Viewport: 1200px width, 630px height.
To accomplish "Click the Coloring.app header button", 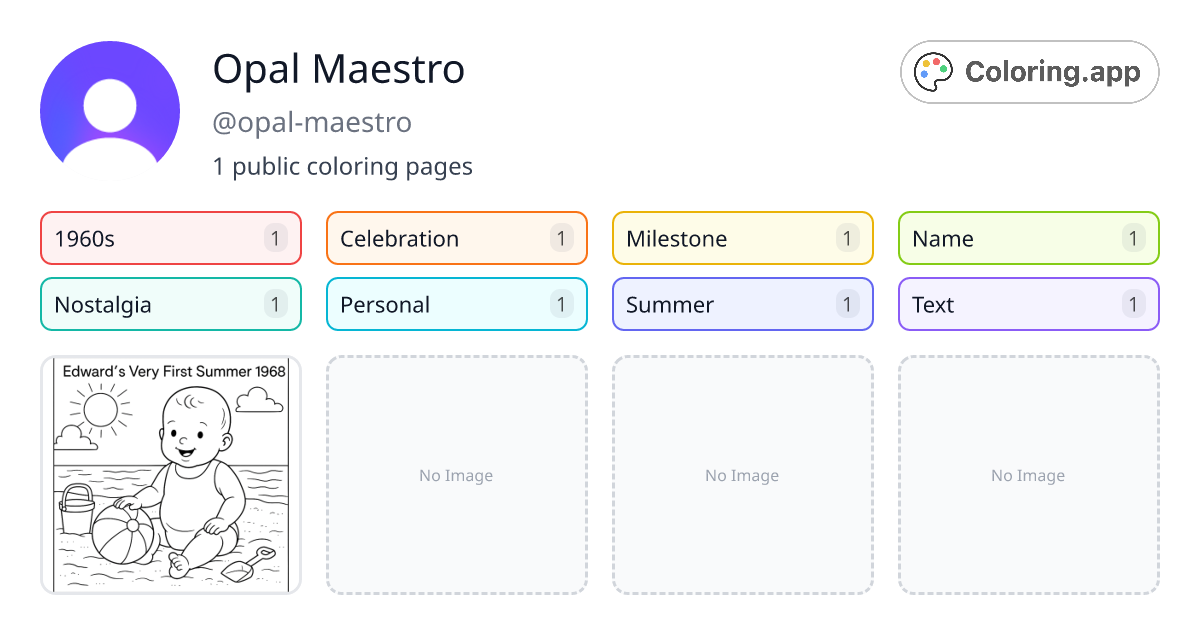I will coord(1029,71).
